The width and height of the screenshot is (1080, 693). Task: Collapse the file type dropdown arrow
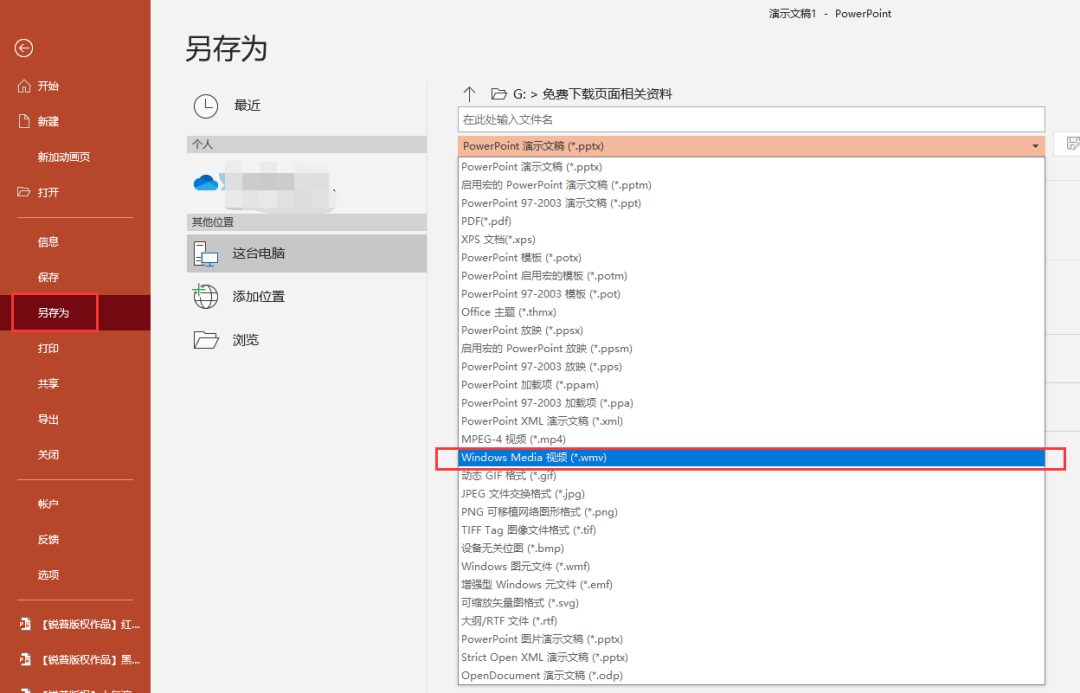click(1035, 146)
